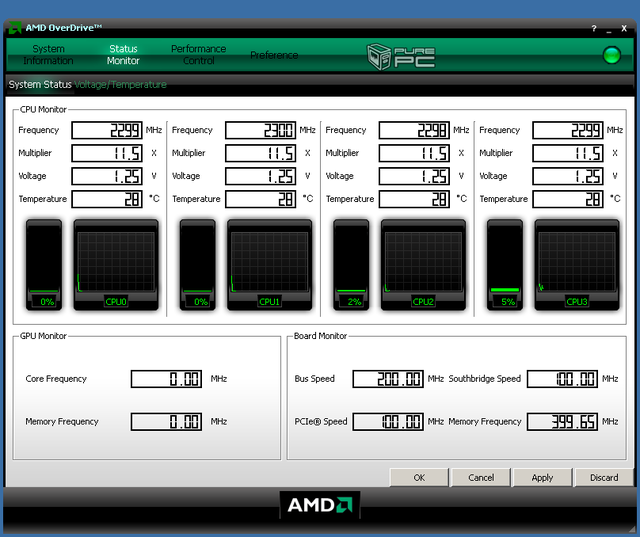Click the Board Monitor group label

tap(320, 336)
